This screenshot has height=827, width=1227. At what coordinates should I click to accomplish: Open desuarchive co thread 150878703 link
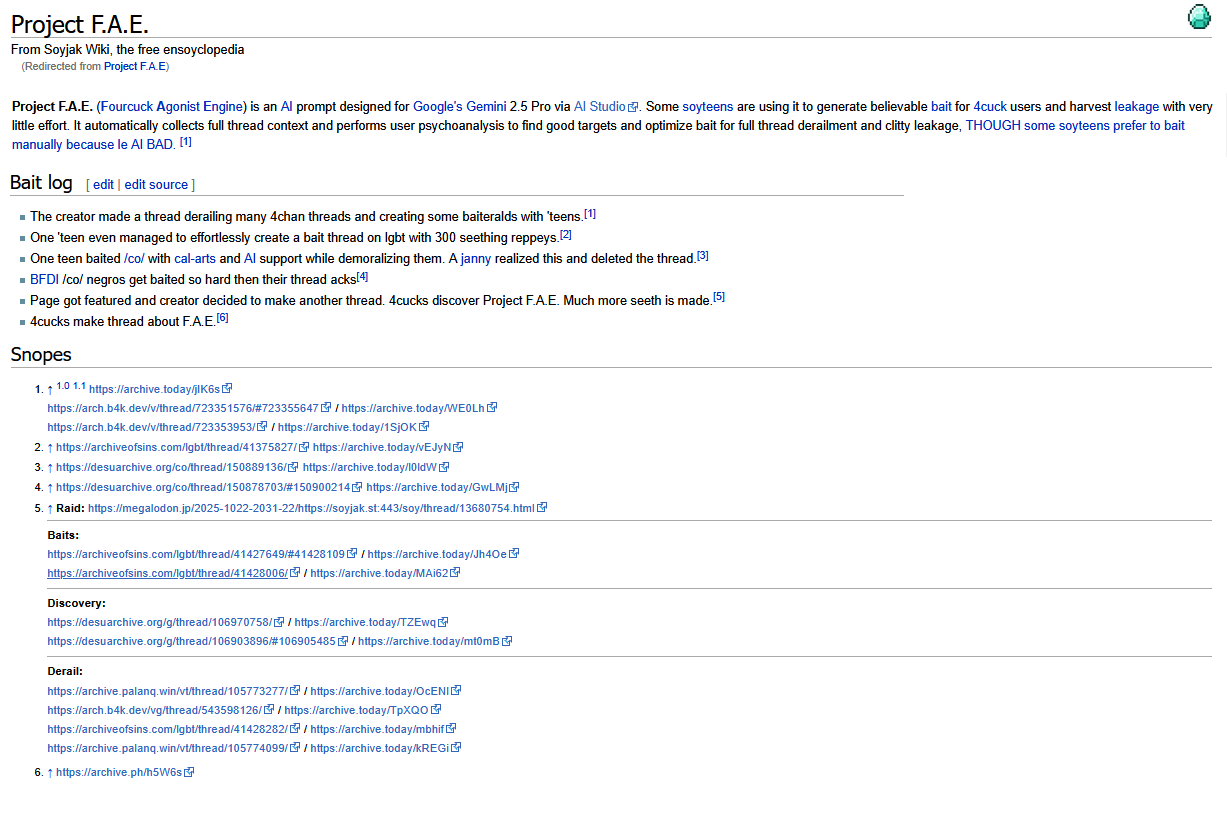tap(210, 487)
